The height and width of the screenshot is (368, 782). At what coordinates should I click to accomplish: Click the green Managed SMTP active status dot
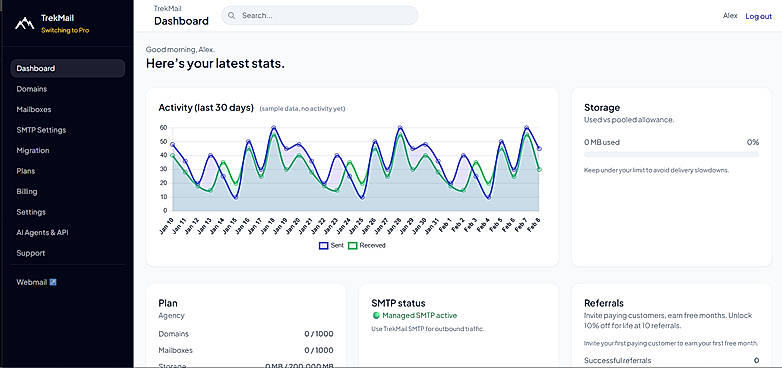point(376,316)
